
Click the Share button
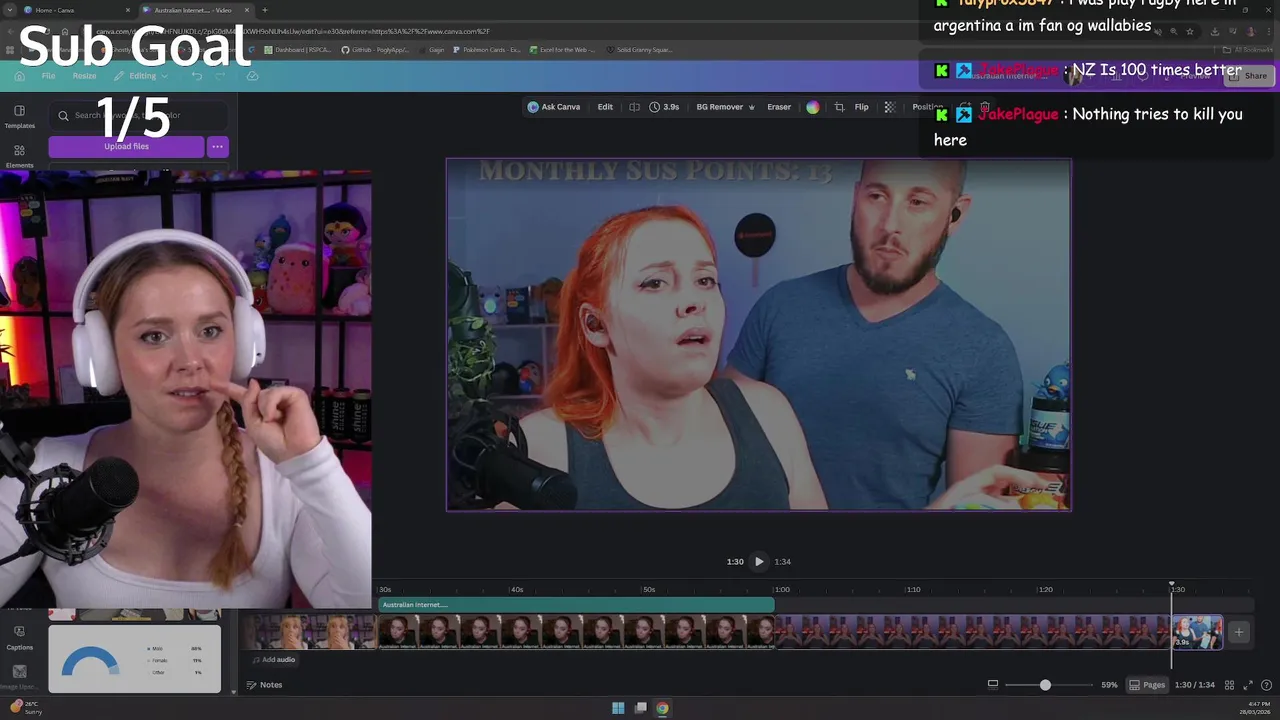tap(1249, 76)
